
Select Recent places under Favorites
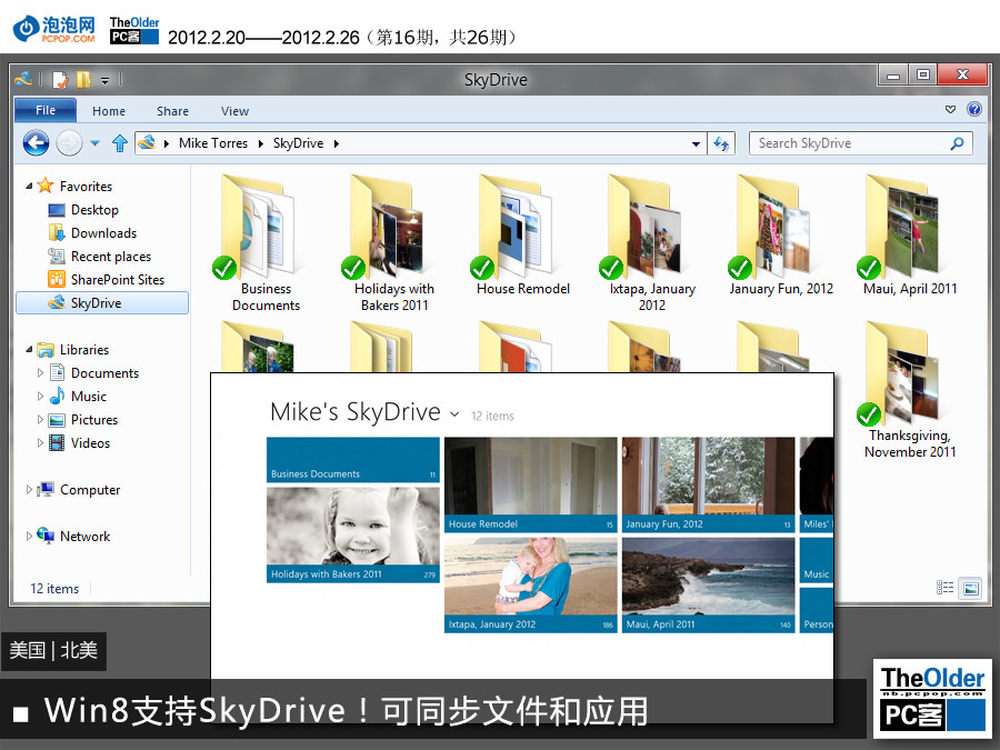pos(111,256)
